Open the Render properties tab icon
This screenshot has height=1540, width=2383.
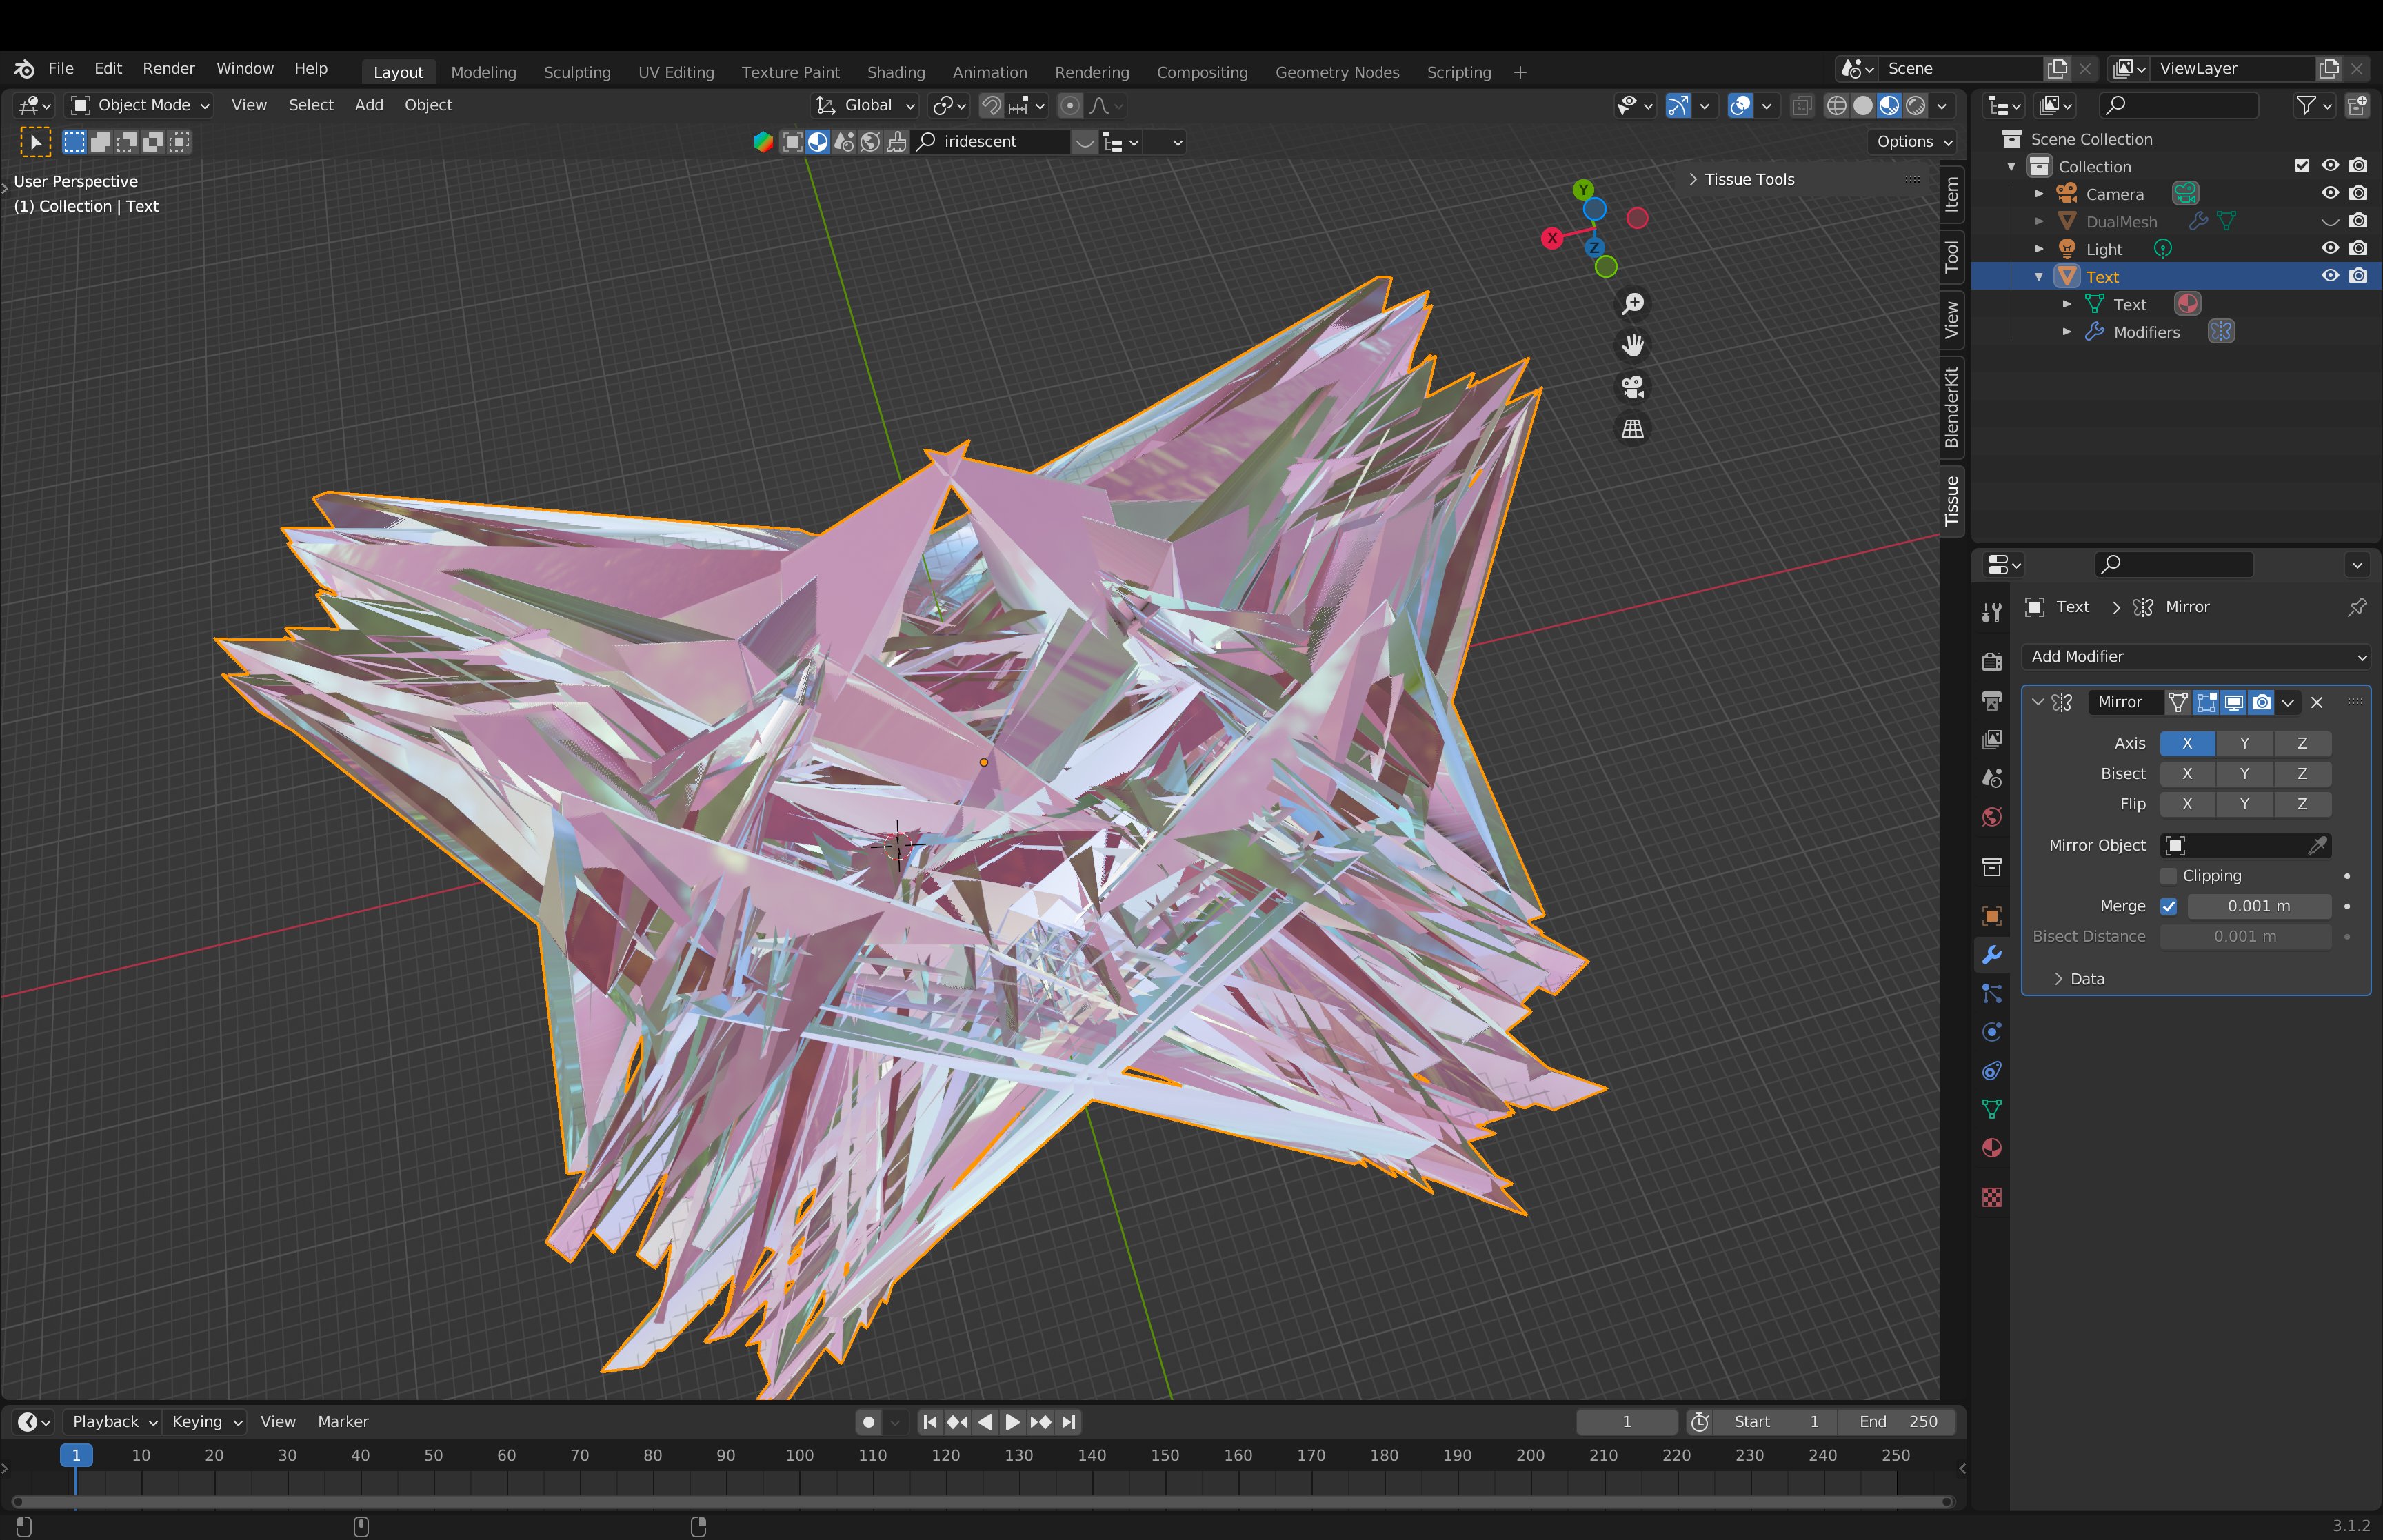[x=1991, y=661]
